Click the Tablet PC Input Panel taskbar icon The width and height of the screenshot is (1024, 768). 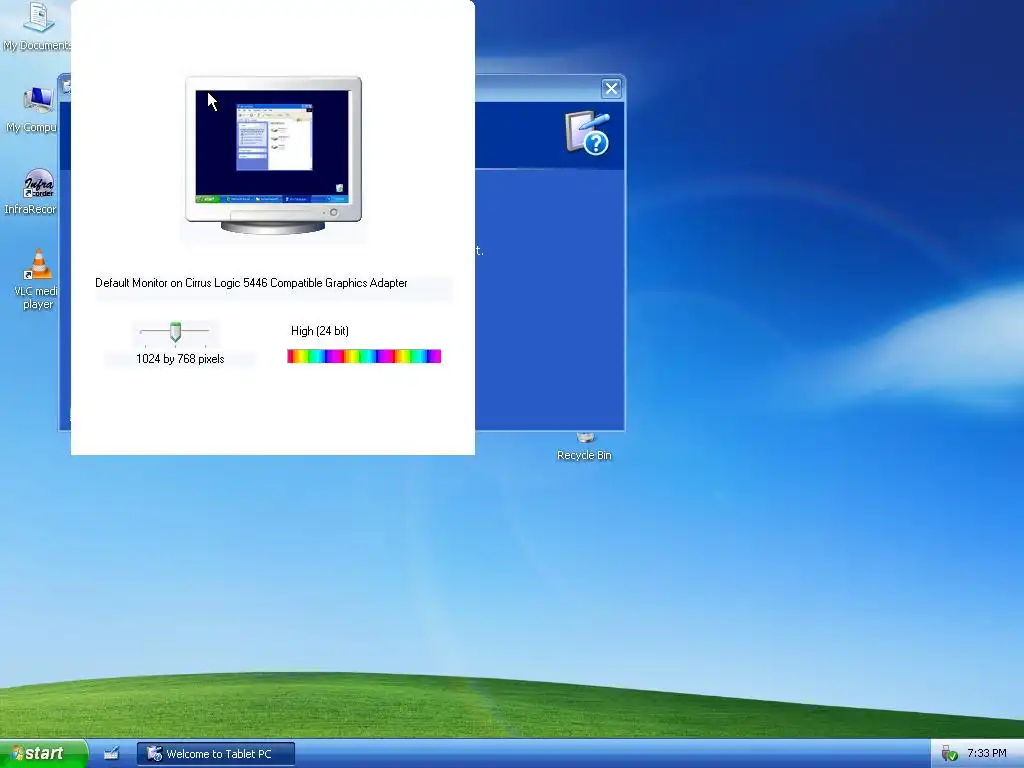click(112, 753)
